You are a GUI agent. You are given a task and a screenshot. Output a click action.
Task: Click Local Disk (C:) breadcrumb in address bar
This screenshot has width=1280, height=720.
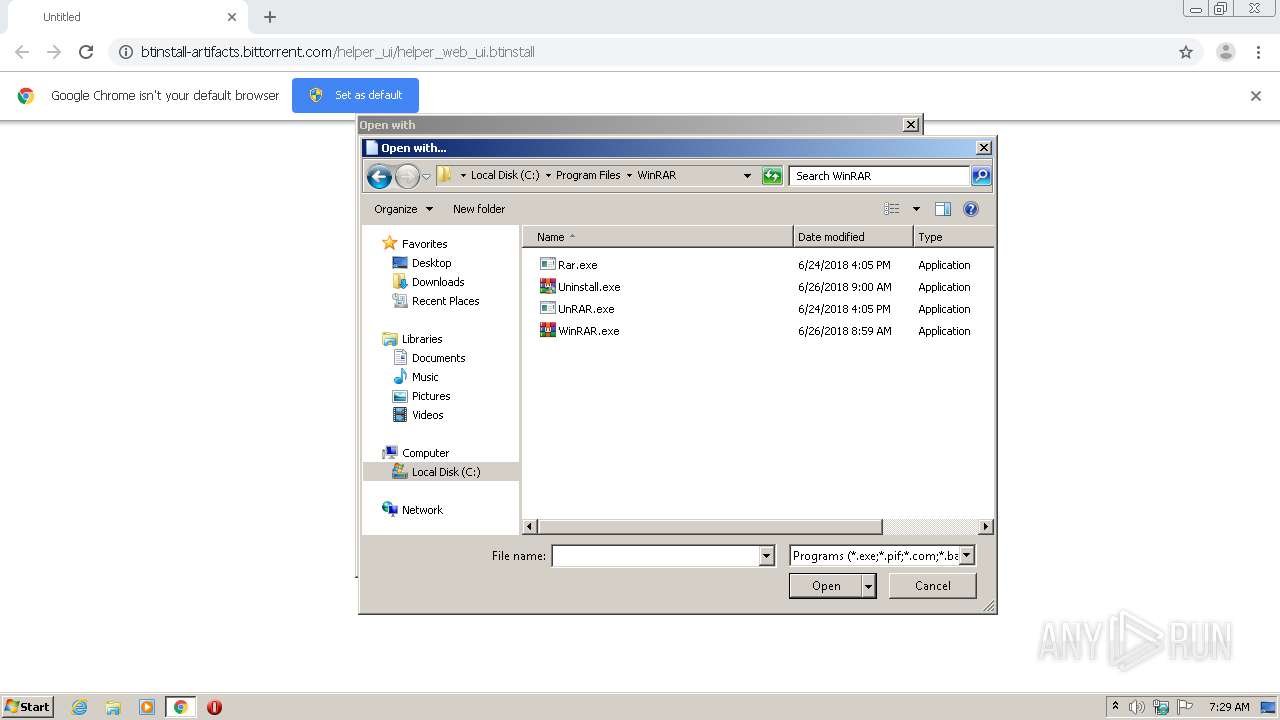pos(505,175)
